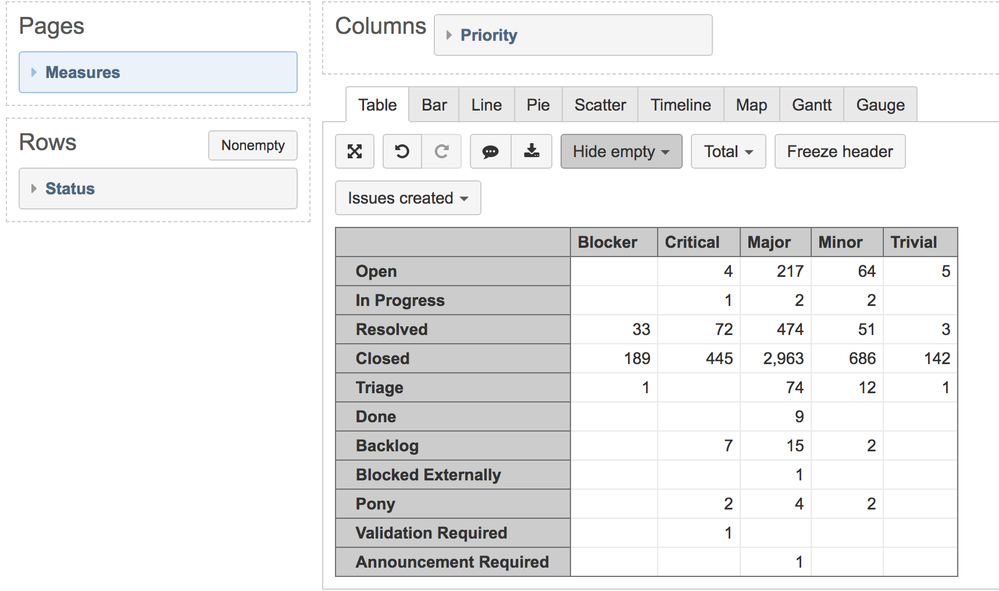Select the Blocker column header

coord(614,242)
